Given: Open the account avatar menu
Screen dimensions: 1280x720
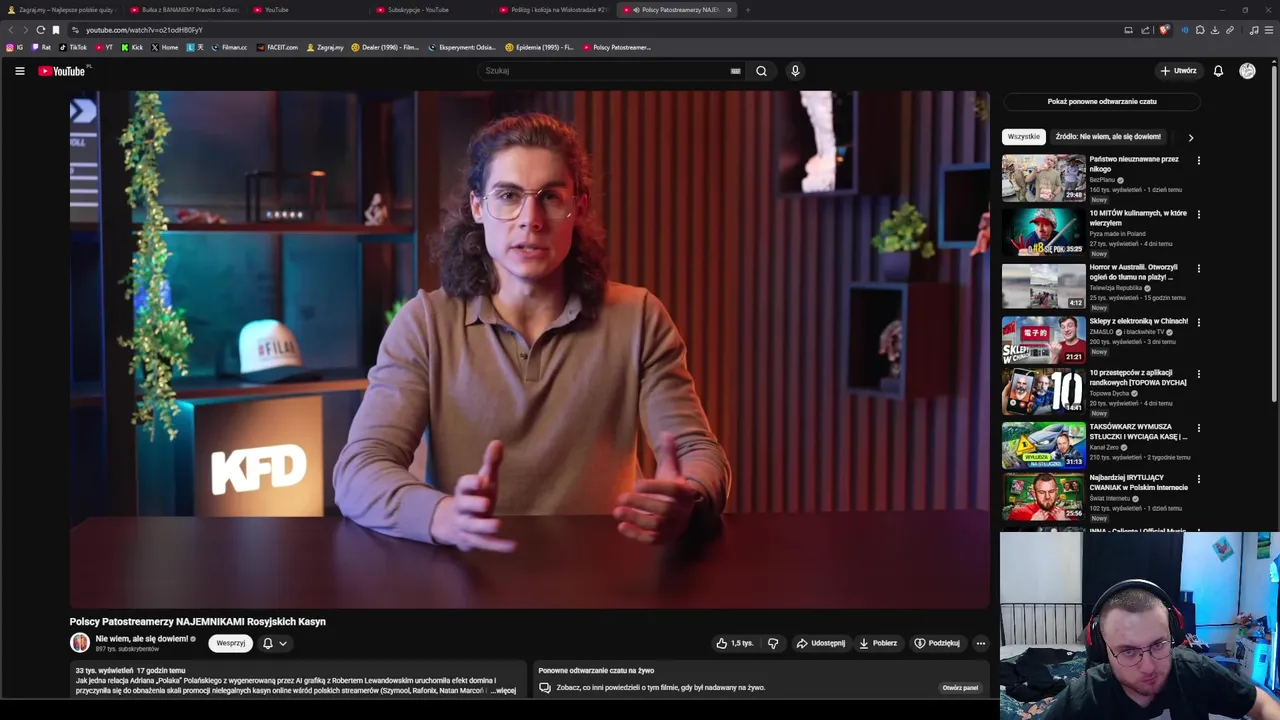Looking at the screenshot, I should (x=1247, y=71).
